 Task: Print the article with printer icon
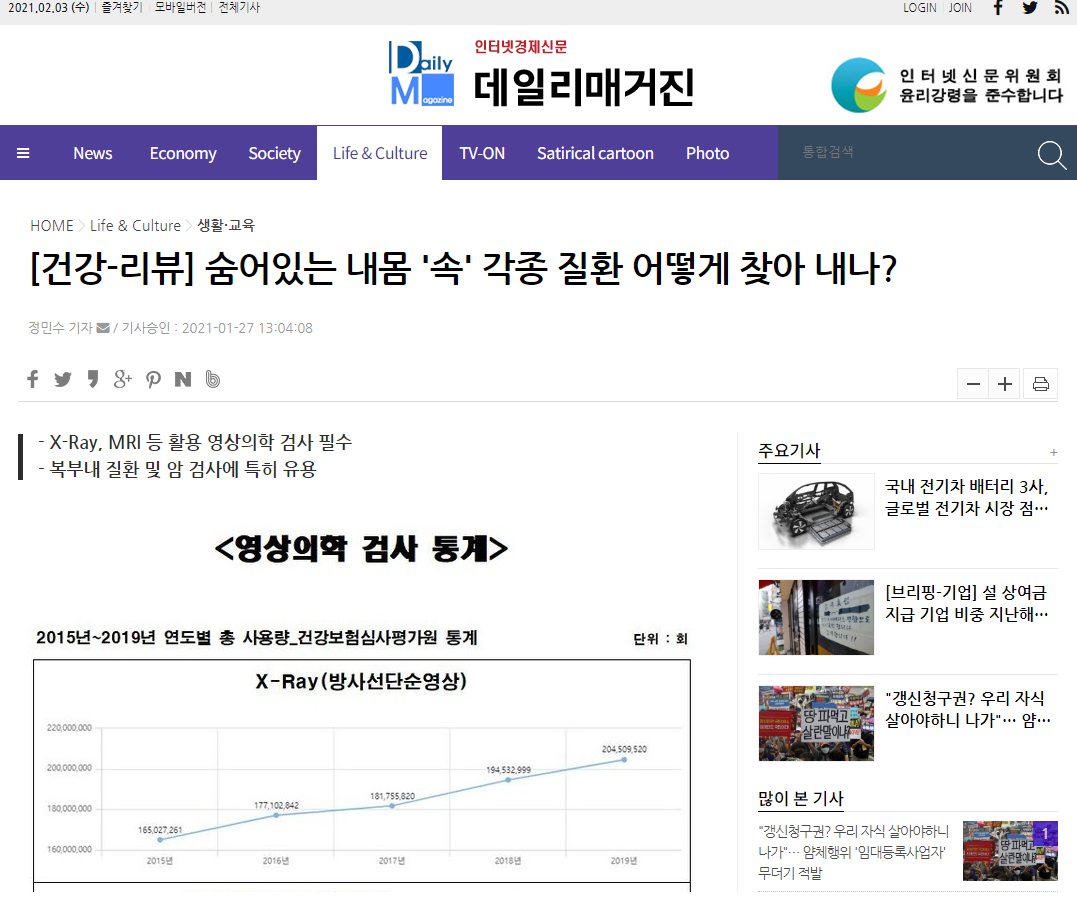[1040, 384]
